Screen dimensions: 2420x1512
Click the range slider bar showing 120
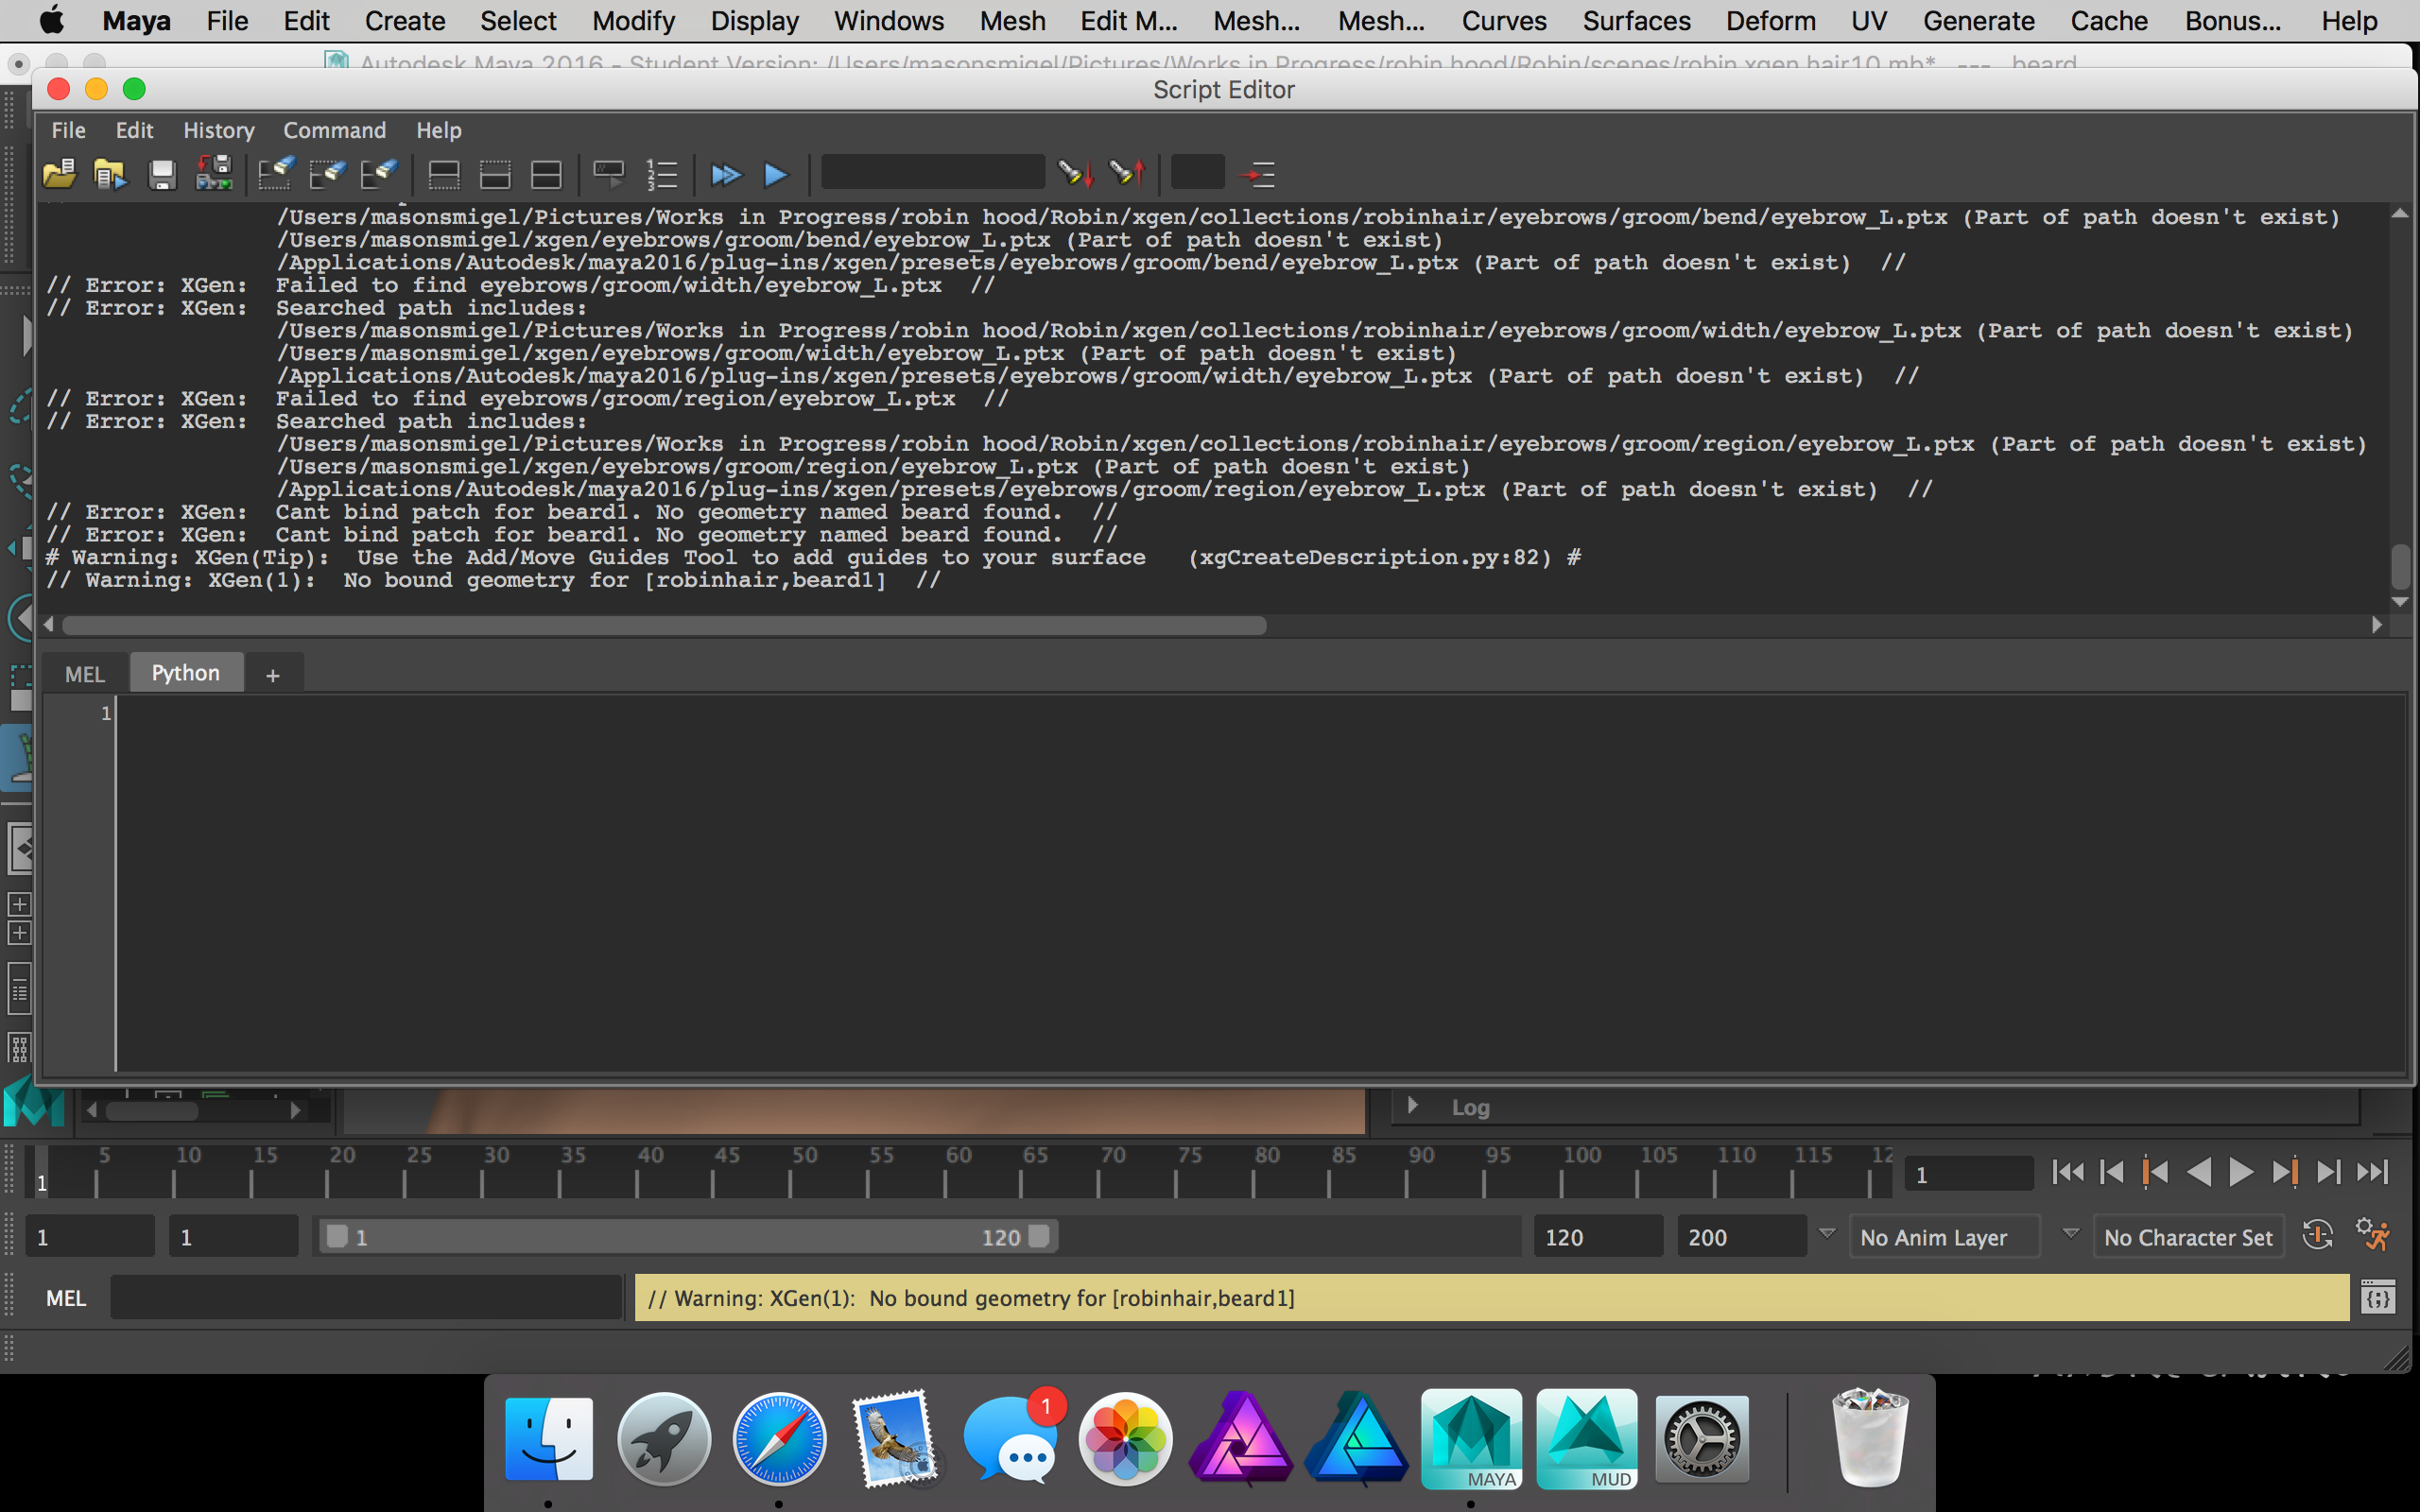click(688, 1237)
